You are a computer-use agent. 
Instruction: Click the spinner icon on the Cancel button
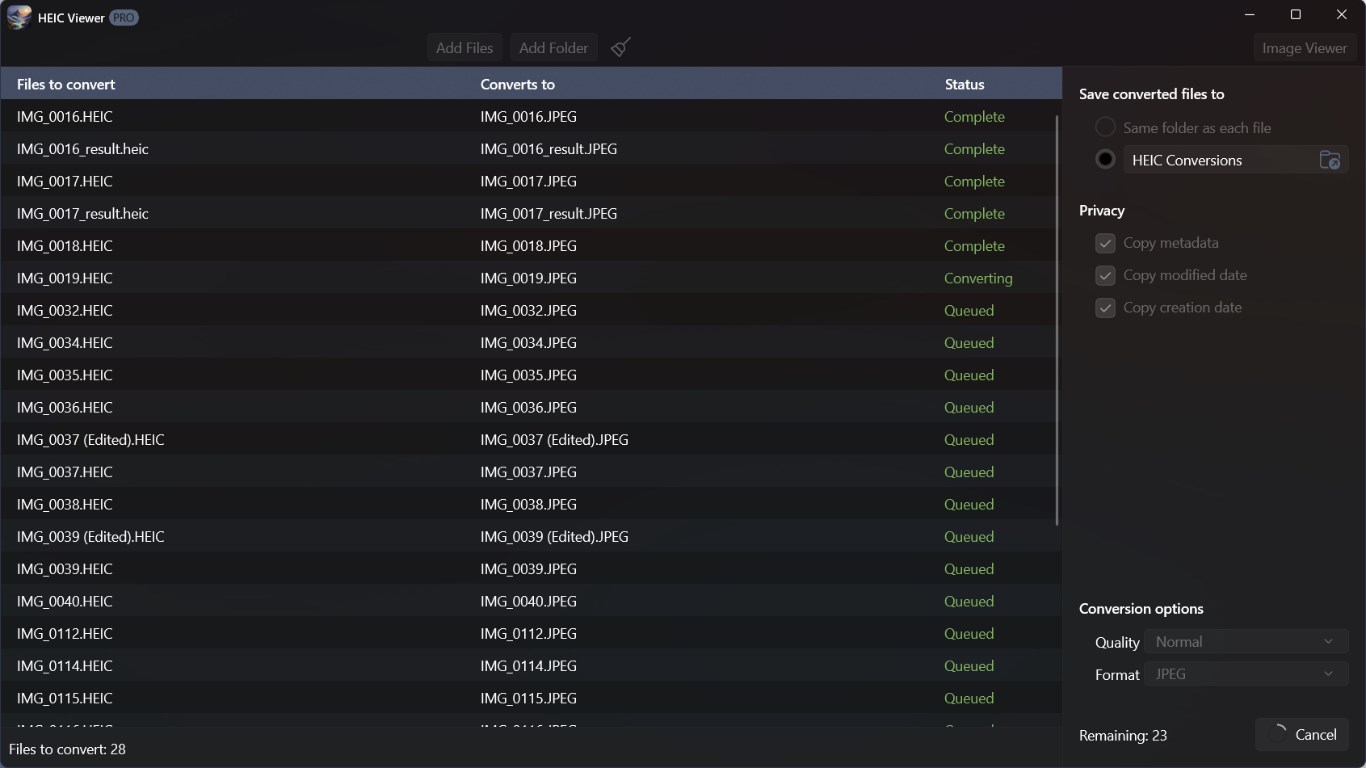coord(1279,734)
